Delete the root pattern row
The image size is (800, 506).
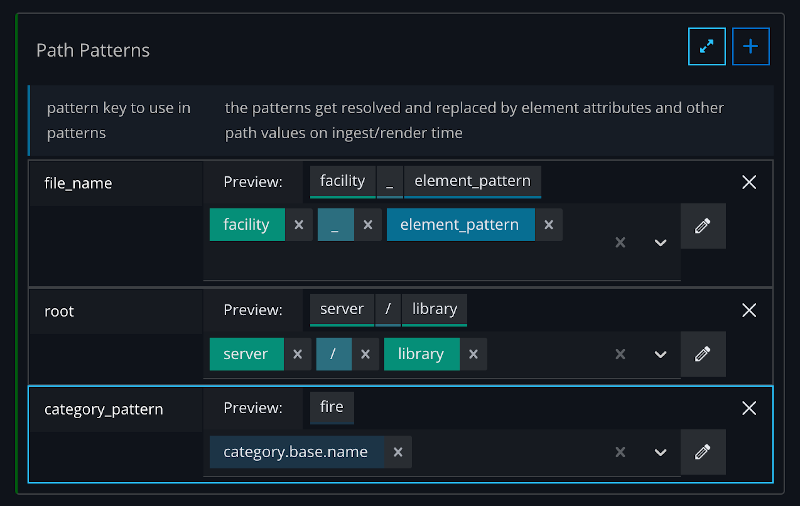[x=749, y=310]
